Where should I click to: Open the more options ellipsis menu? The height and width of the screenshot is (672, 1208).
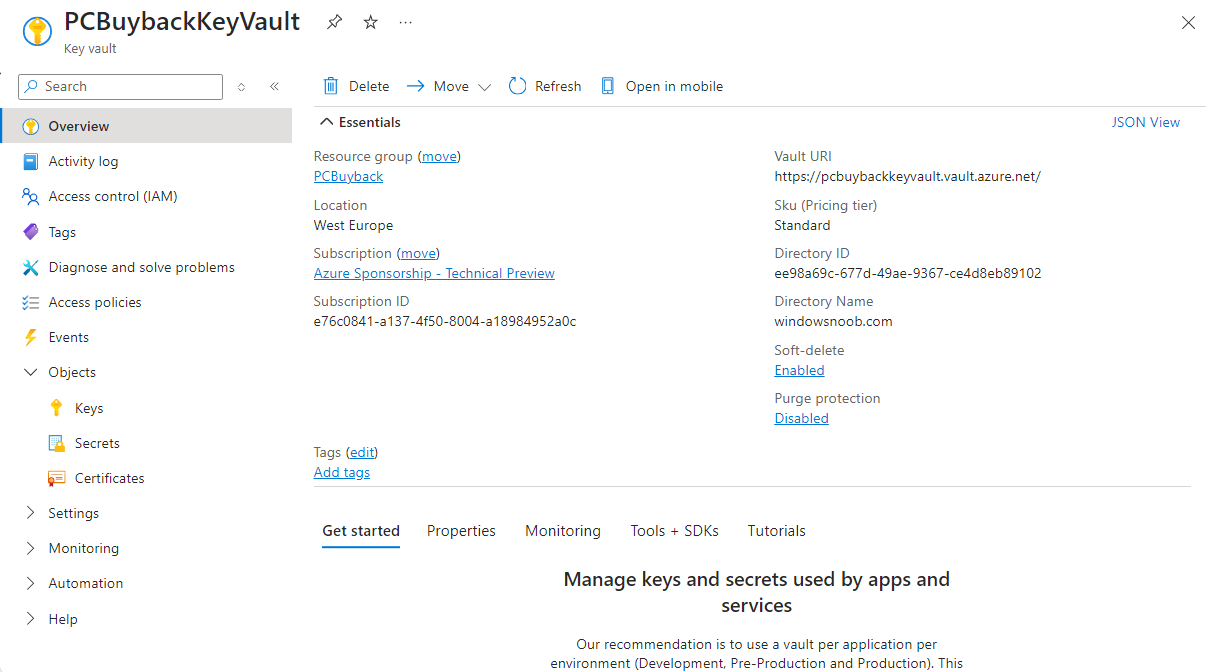pyautogui.click(x=405, y=22)
